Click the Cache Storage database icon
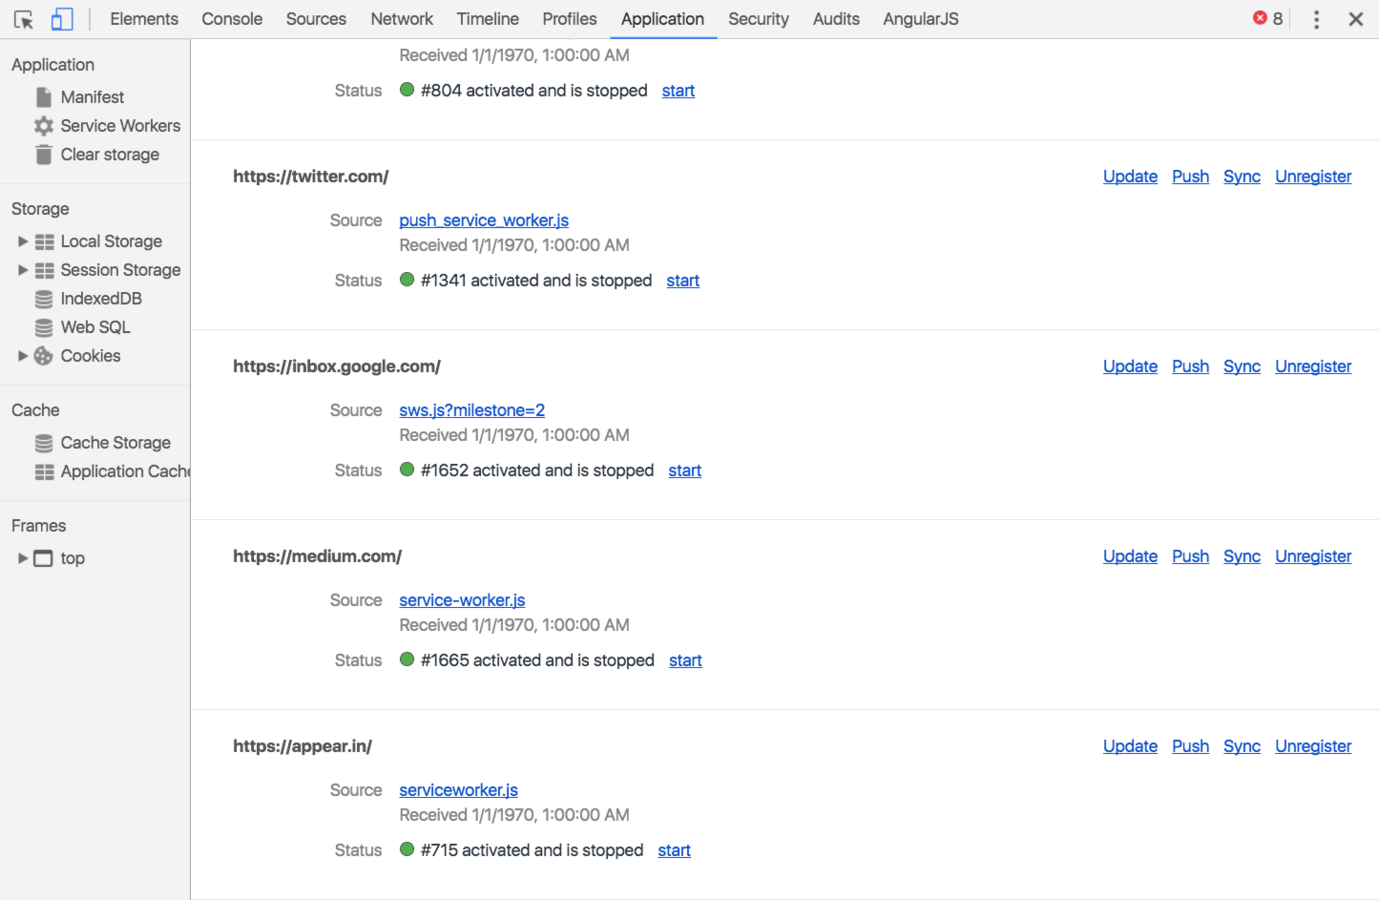 click(x=44, y=443)
